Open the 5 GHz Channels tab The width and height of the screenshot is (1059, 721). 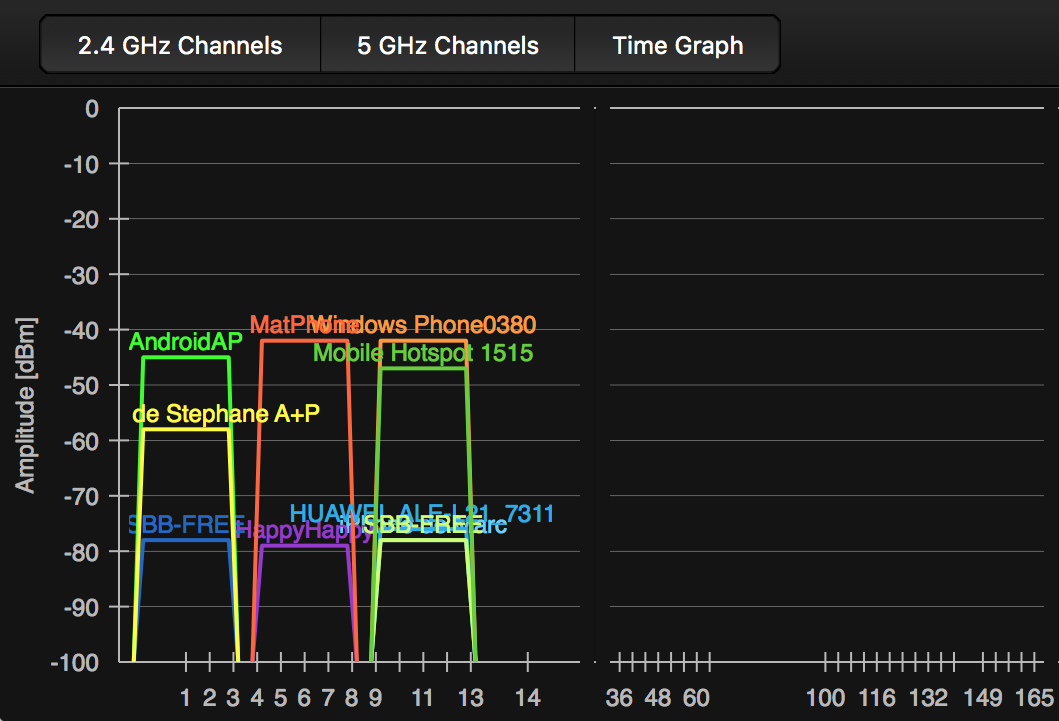point(448,45)
